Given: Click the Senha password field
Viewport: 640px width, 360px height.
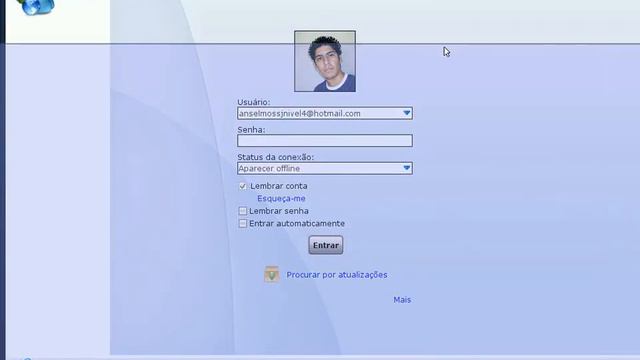Looking at the screenshot, I should click(x=325, y=141).
